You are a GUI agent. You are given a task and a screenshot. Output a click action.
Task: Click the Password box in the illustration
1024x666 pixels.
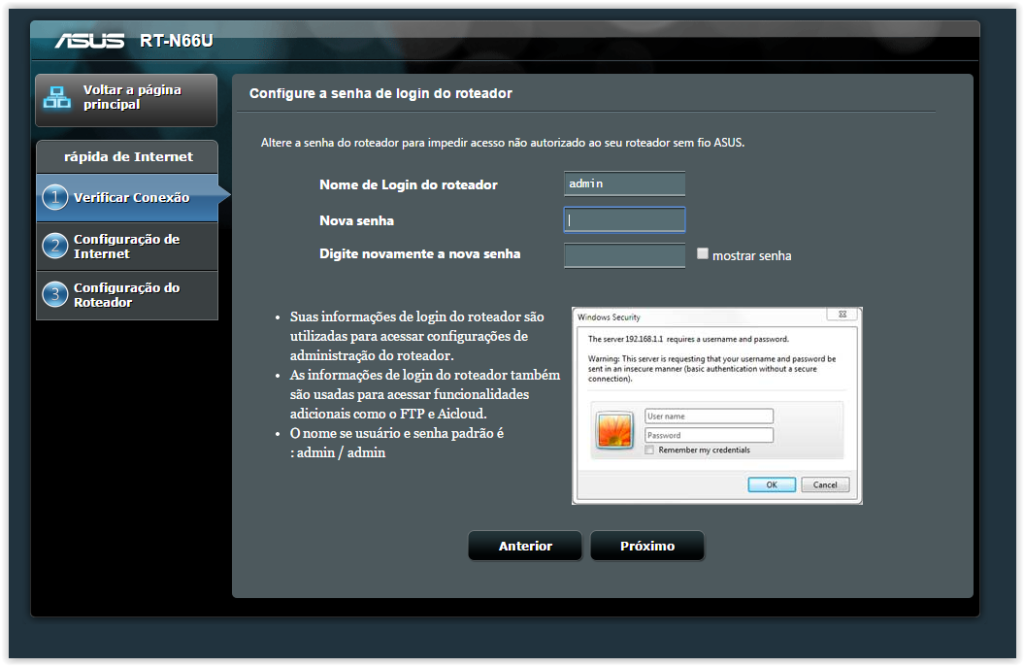point(709,435)
